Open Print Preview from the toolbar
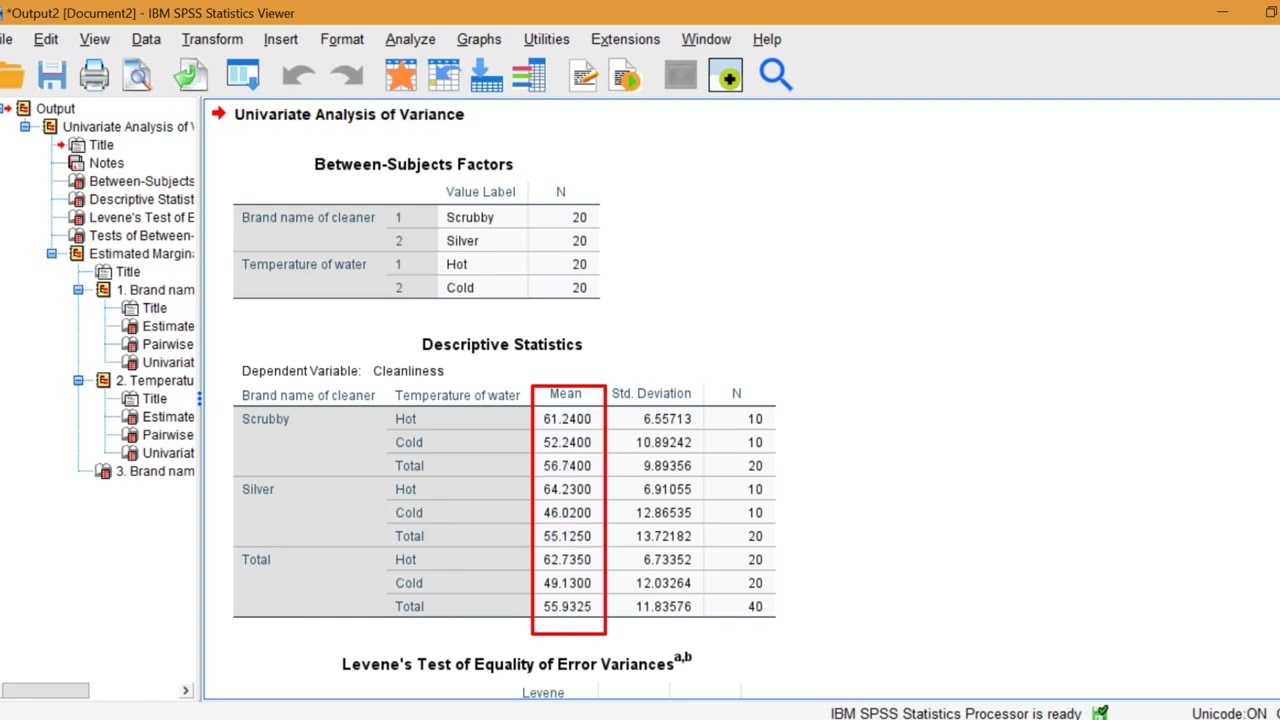1280x720 pixels. click(138, 76)
